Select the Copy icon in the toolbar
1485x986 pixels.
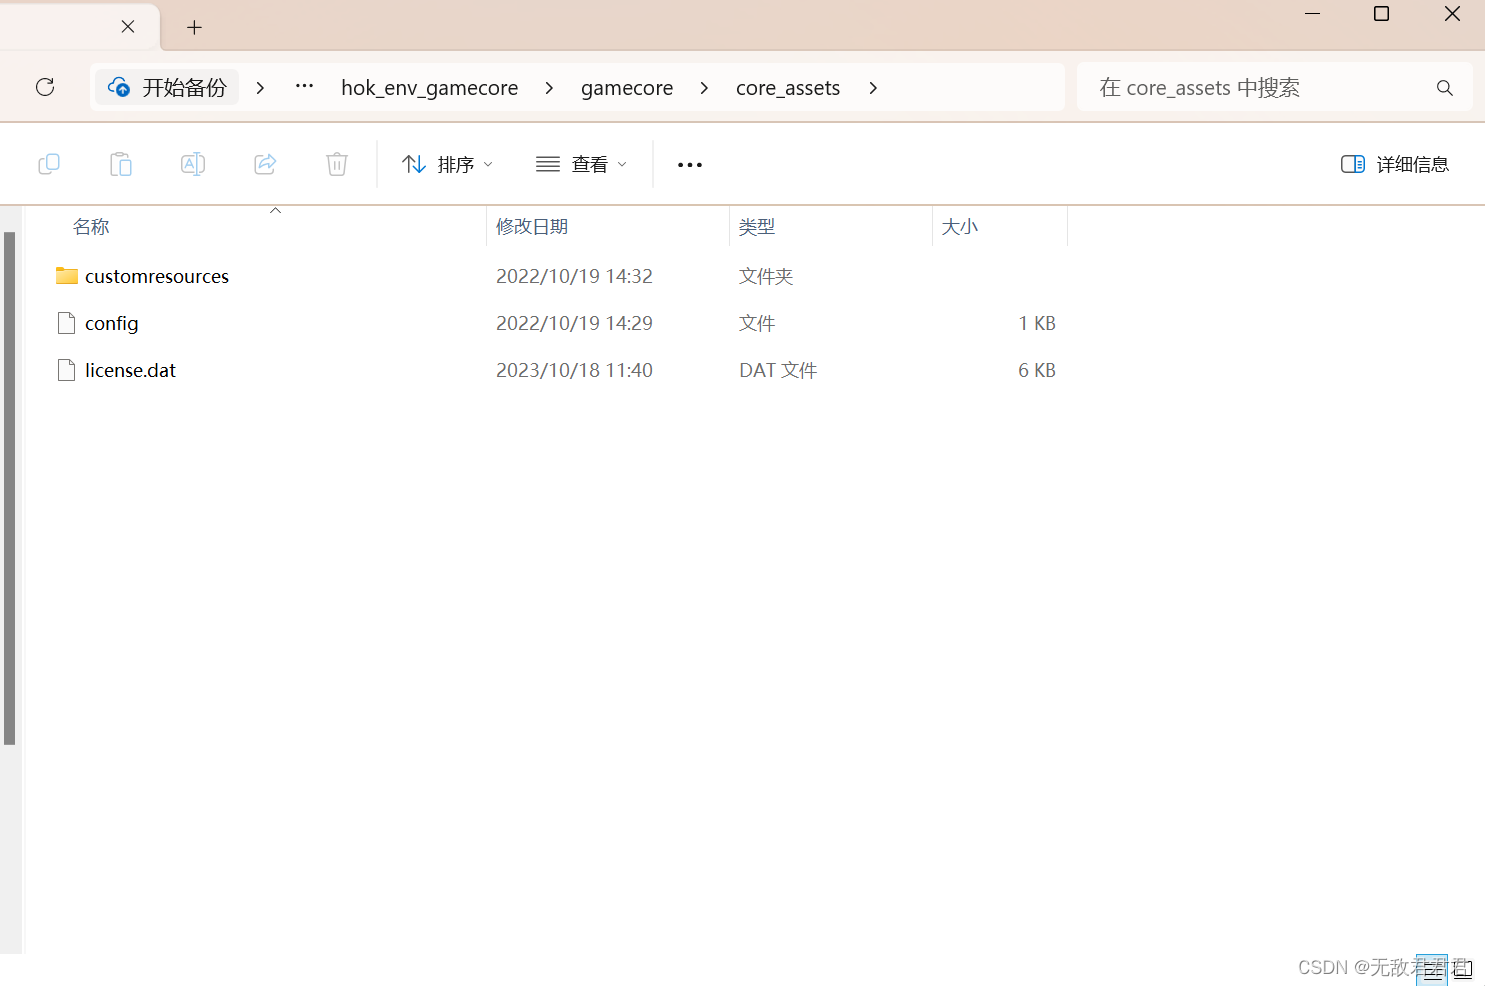pyautogui.click(x=48, y=163)
